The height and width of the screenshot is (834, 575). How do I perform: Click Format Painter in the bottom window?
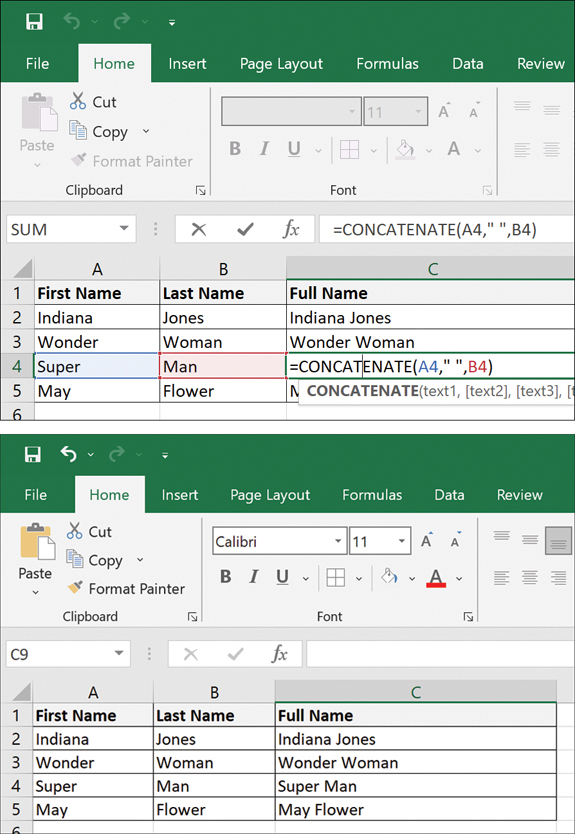click(126, 588)
